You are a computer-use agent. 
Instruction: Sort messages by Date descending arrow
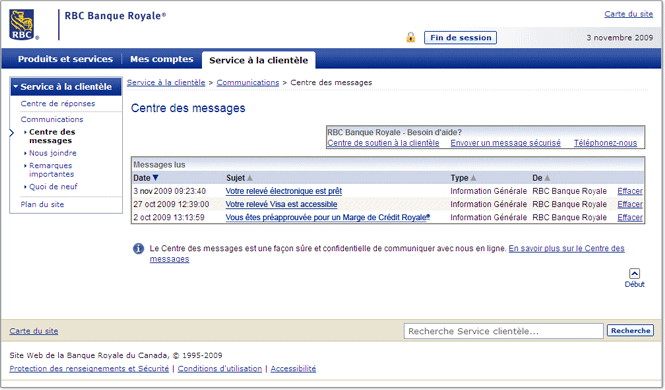[x=156, y=178]
